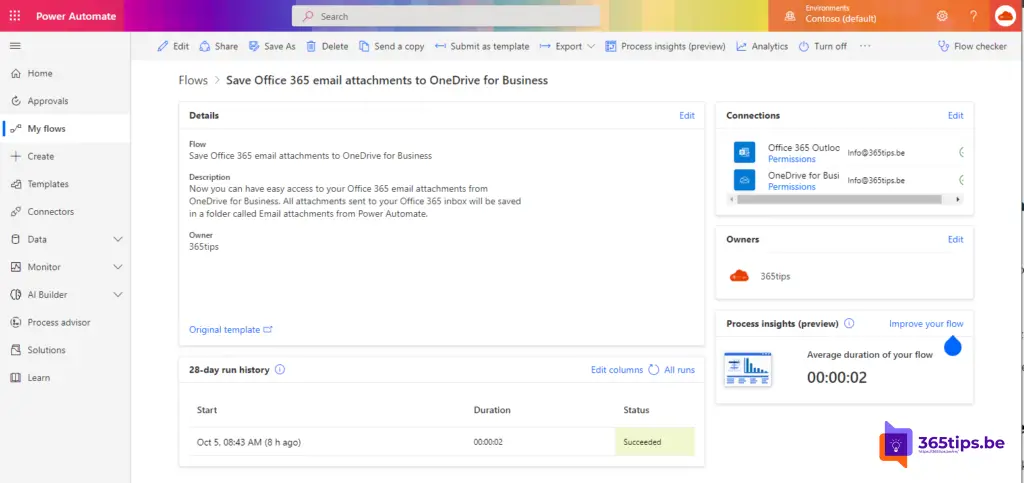Click Delete in the command bar
This screenshot has height=483, width=1024.
pos(327,46)
